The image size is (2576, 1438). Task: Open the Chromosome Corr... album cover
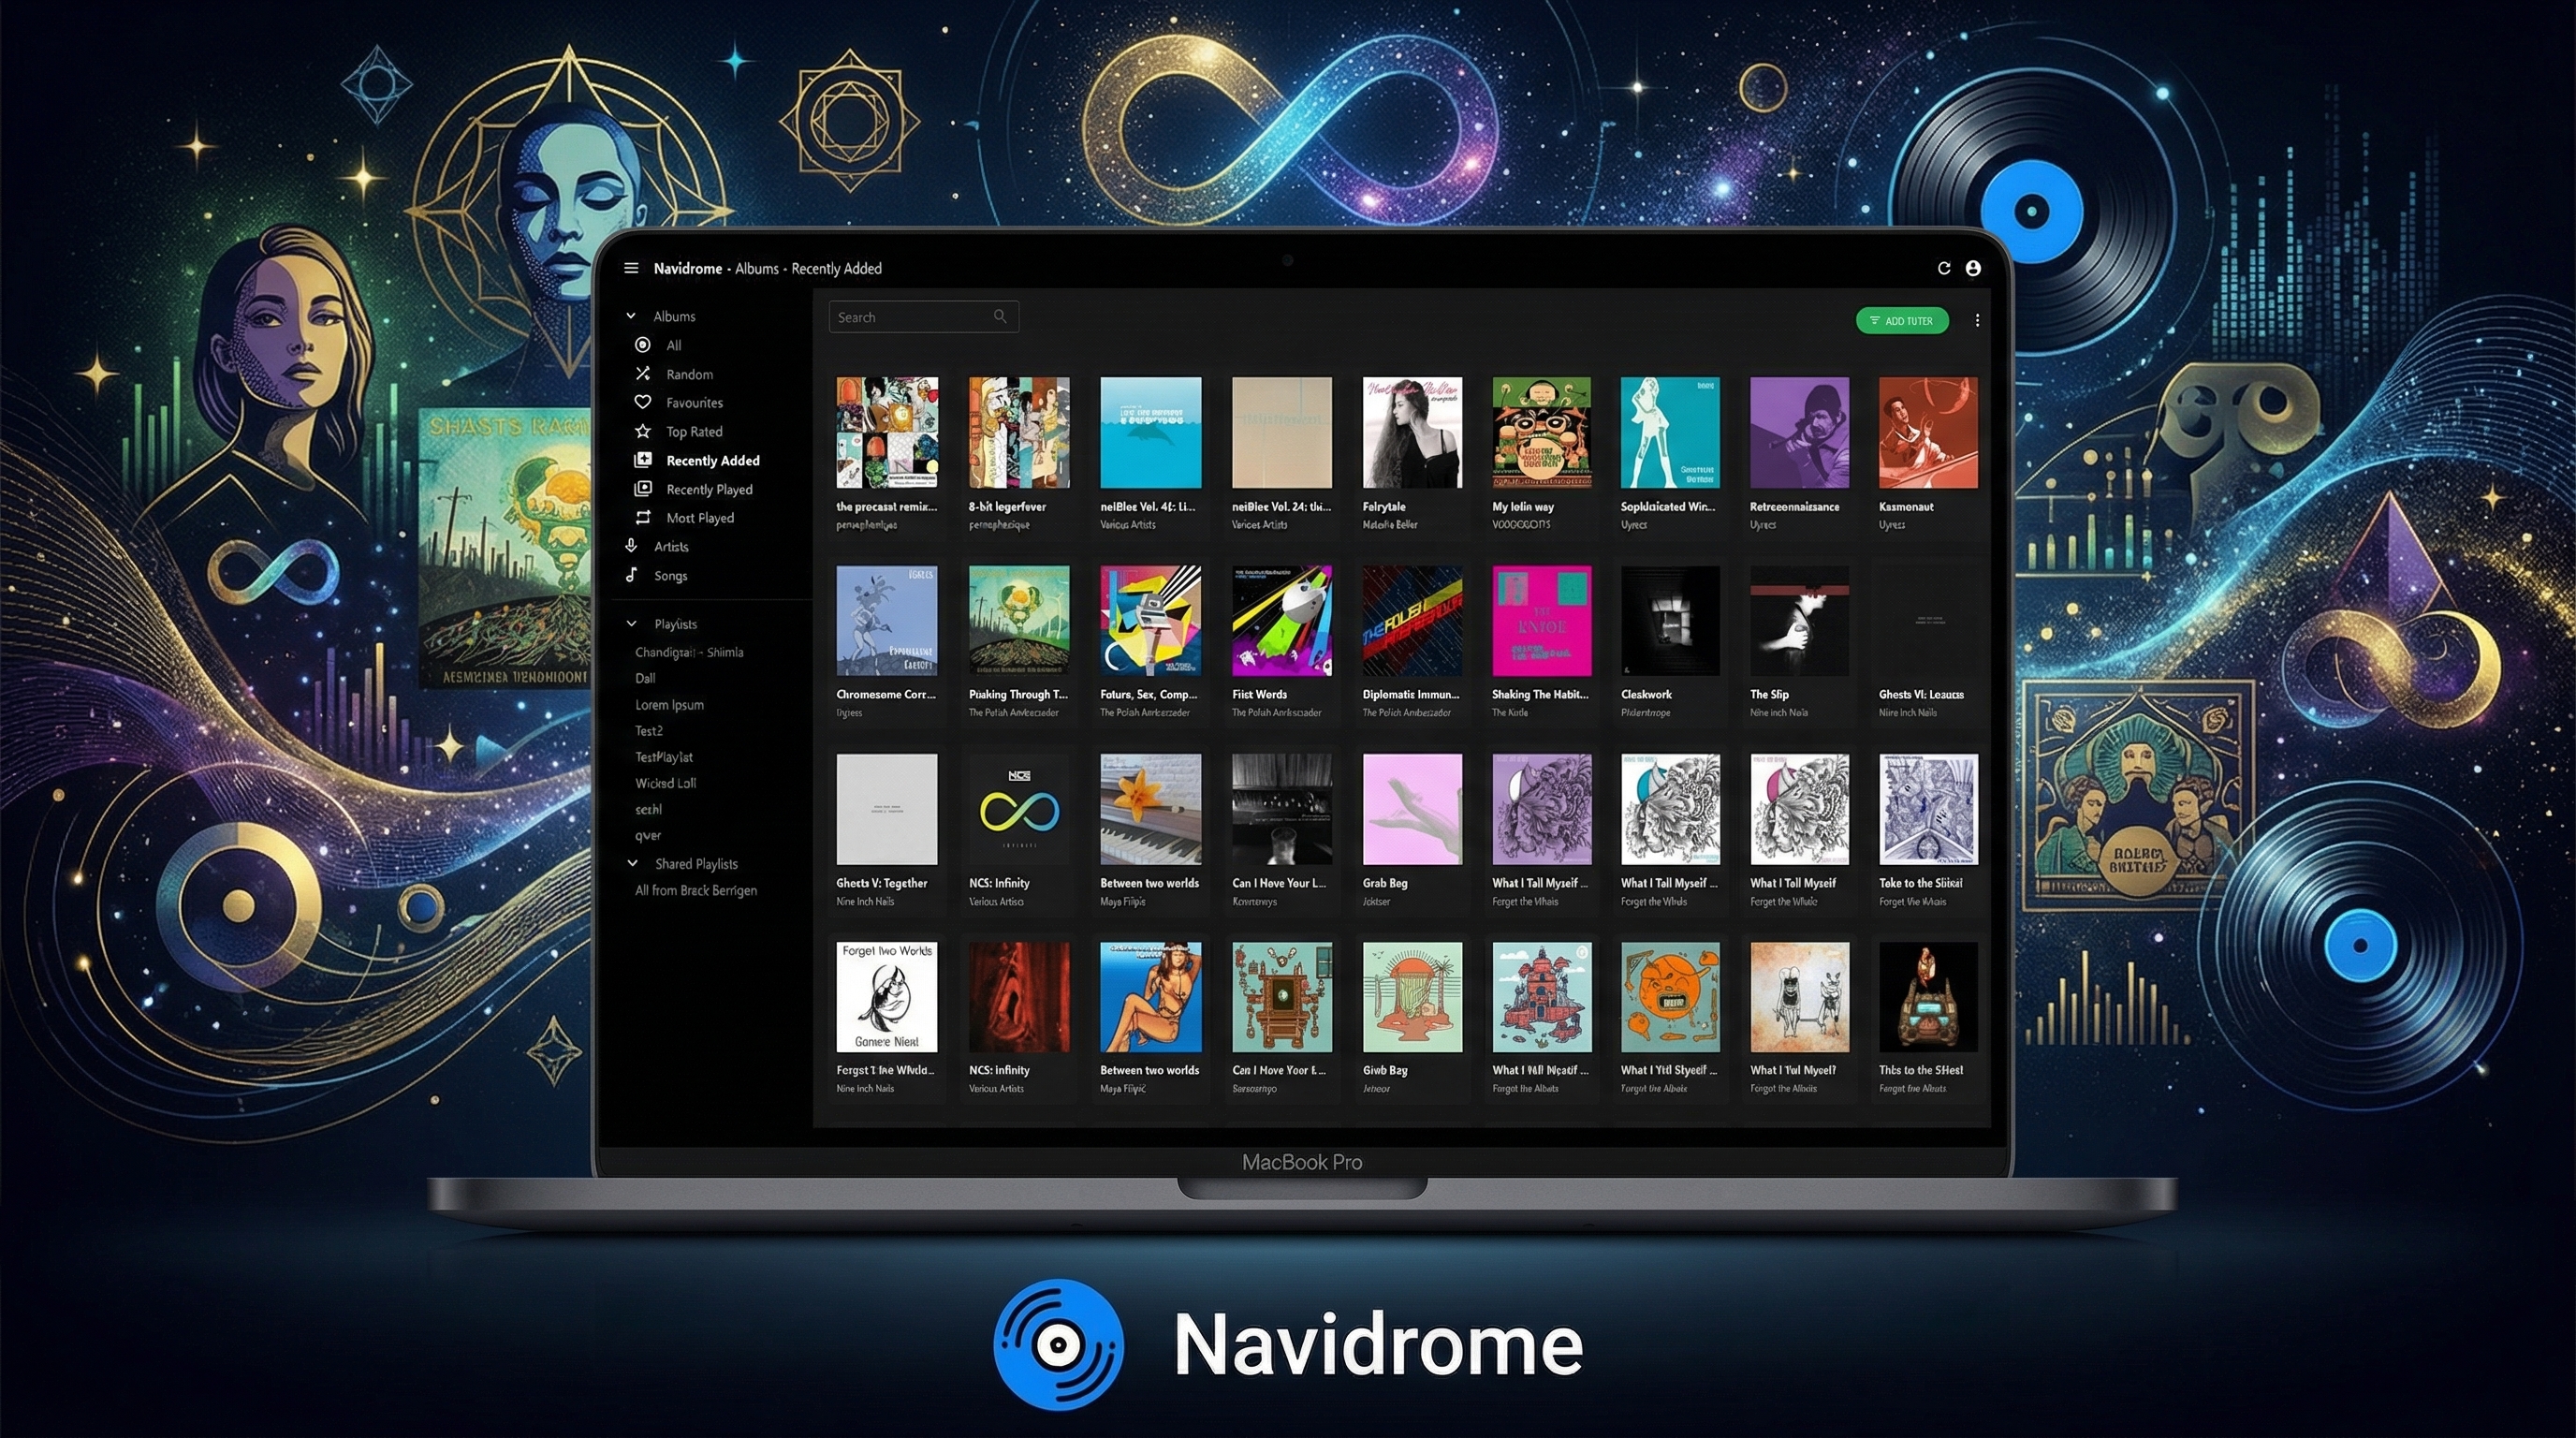(887, 620)
